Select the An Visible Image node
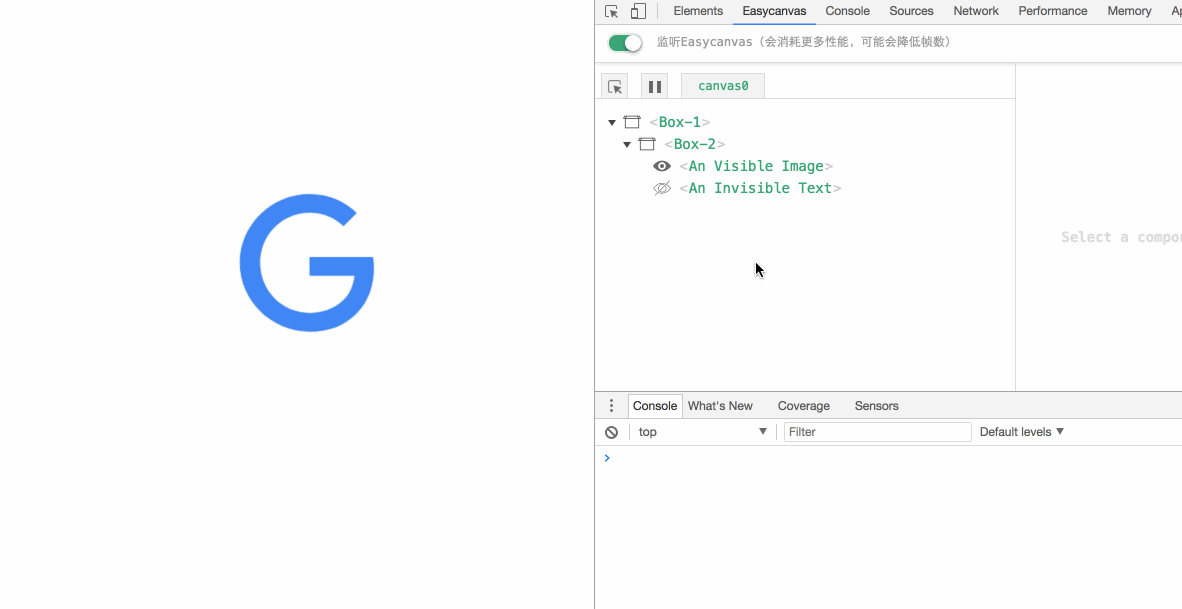Screen dimensions: 1182x609 point(756,166)
